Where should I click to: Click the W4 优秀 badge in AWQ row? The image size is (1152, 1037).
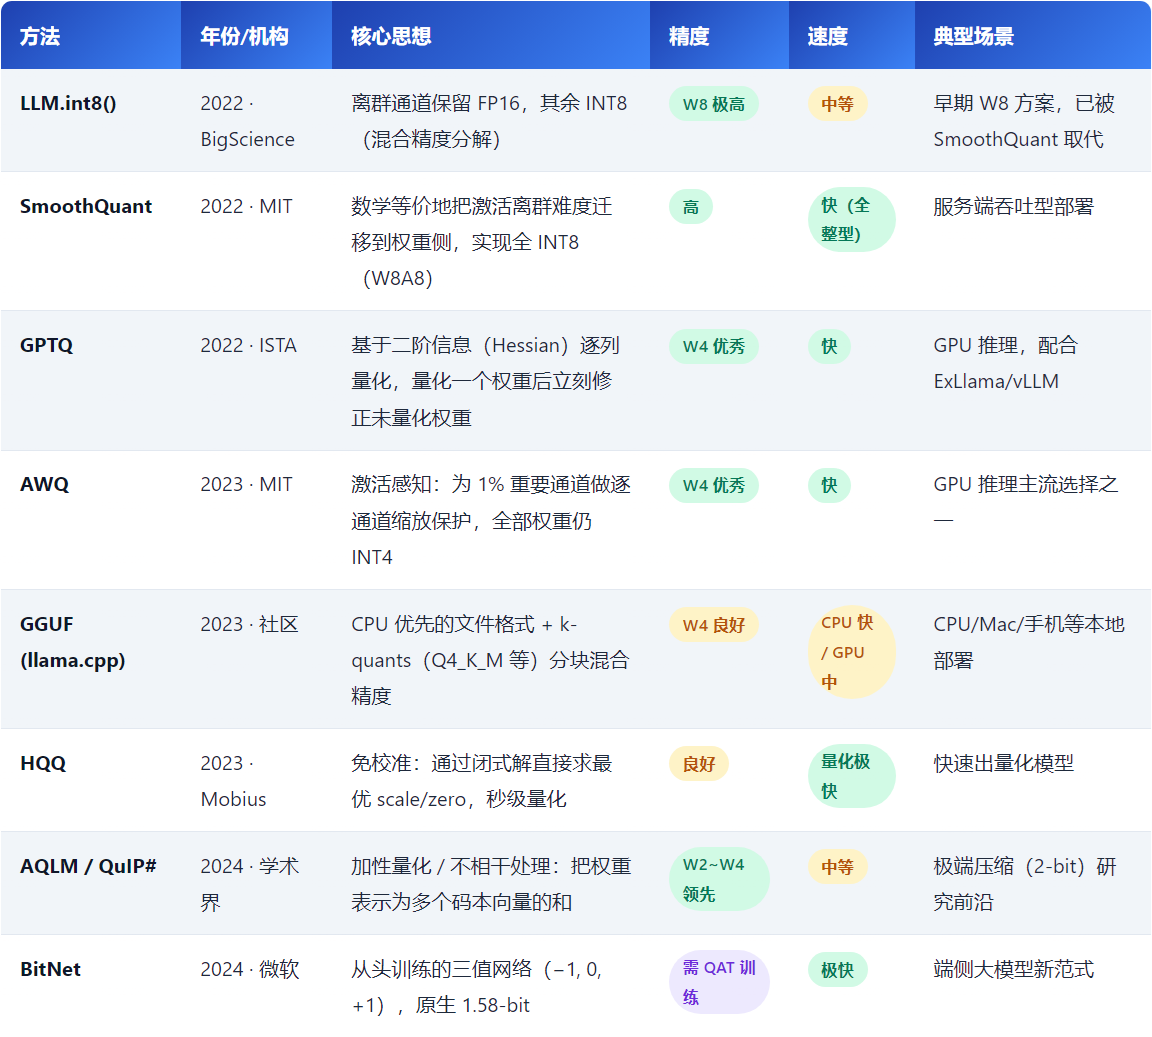point(713,485)
